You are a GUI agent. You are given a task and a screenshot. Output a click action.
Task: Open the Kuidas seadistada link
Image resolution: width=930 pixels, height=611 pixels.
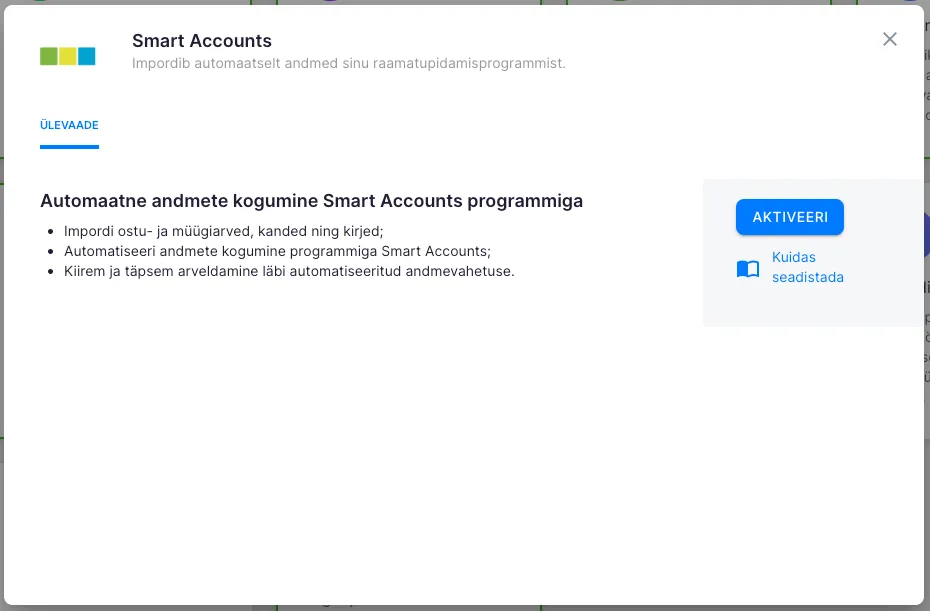807,267
